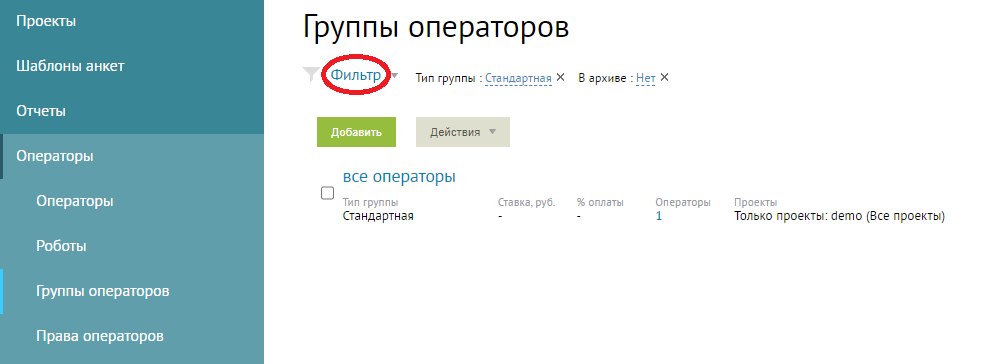1008x364 pixels.
Task: Click the Ставка, руб. column label
Action: tap(526, 203)
